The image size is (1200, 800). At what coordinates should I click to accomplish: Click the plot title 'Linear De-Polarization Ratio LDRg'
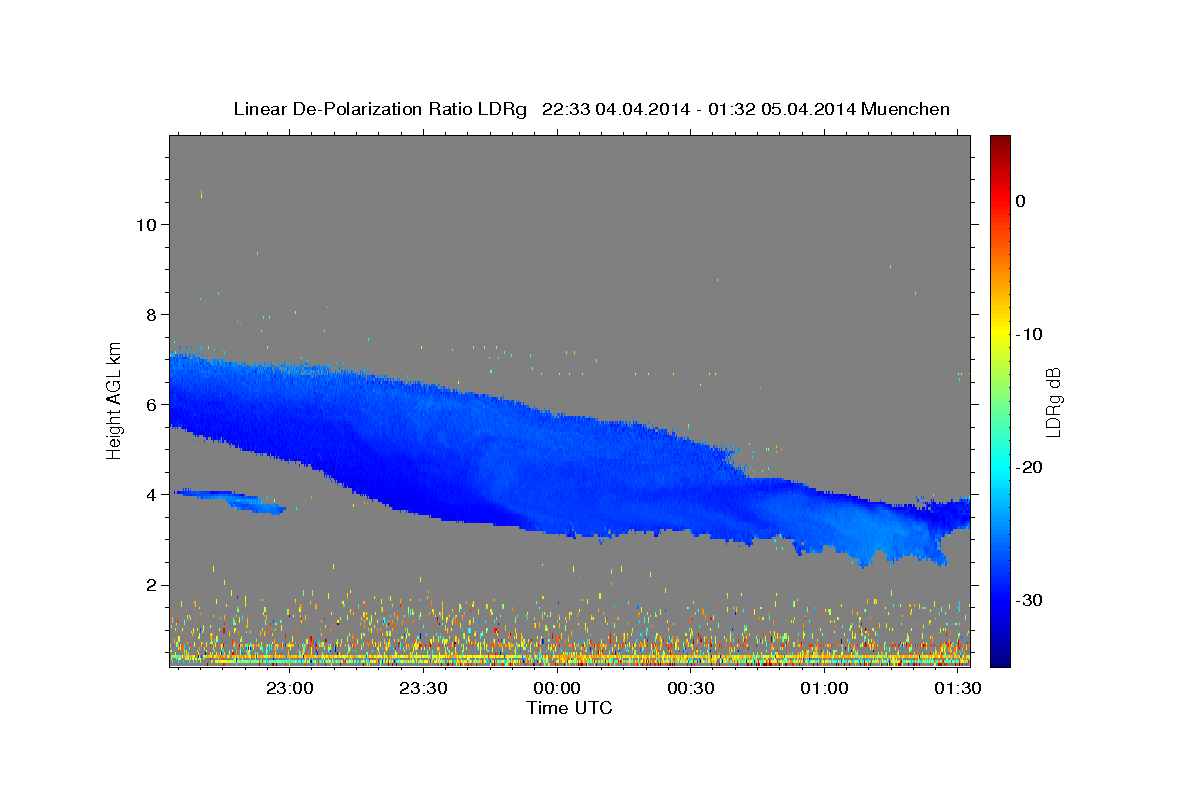click(x=380, y=109)
